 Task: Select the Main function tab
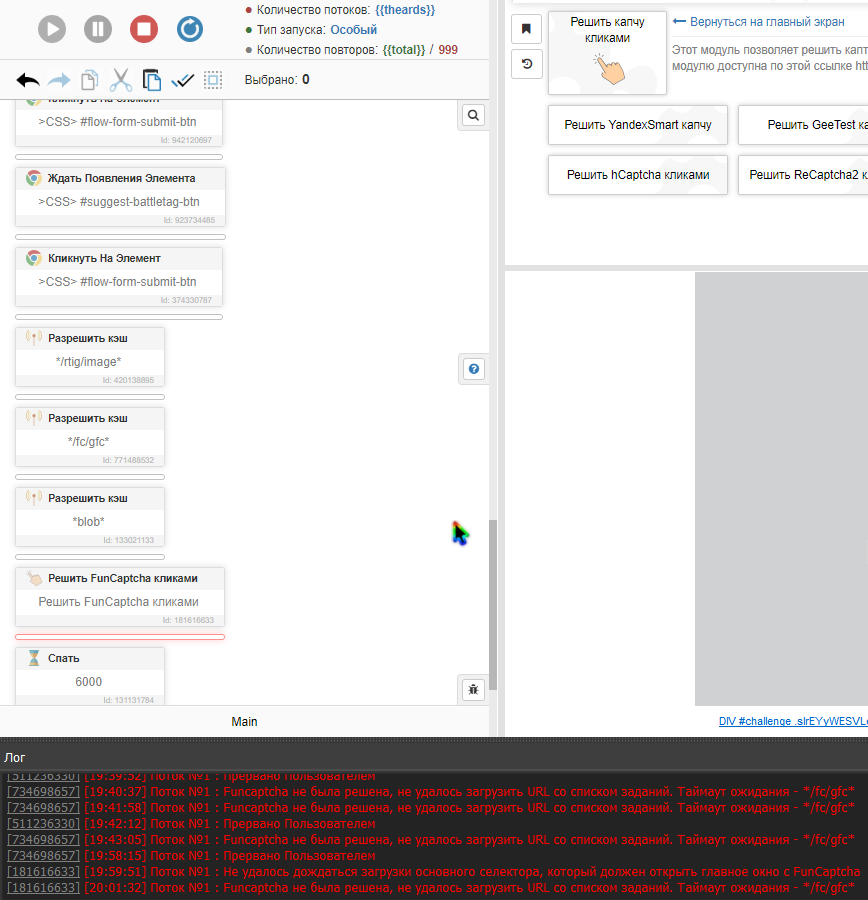coord(245,721)
